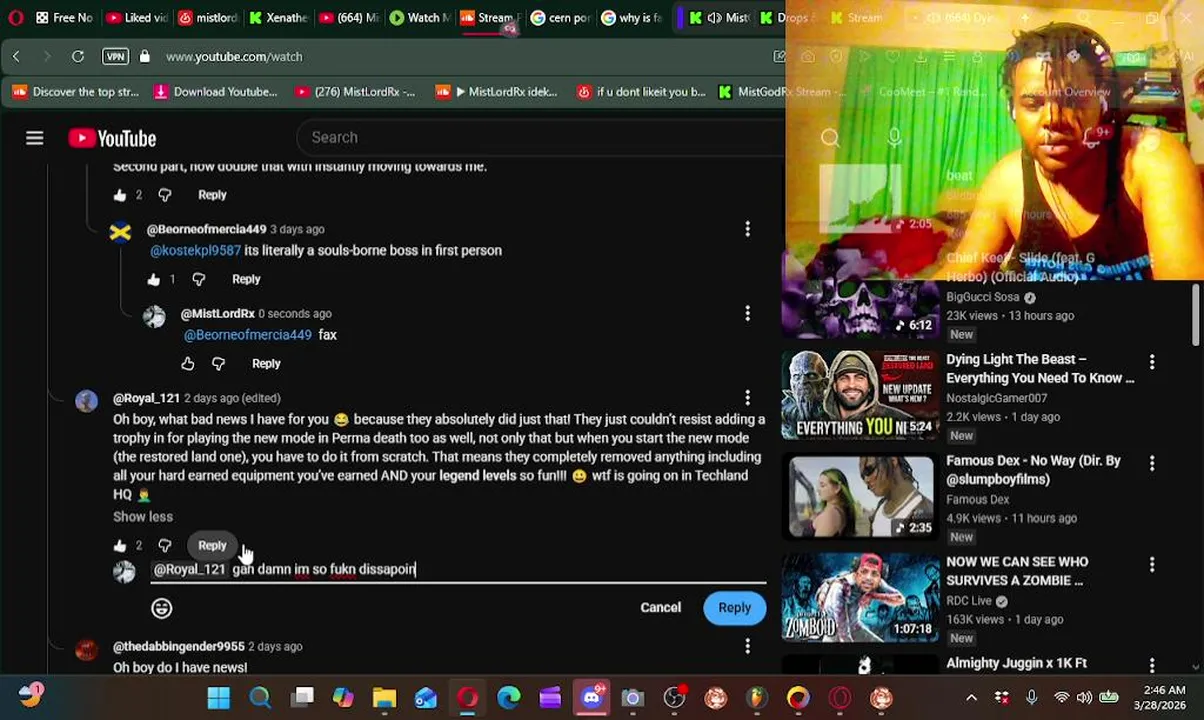Open options for NOW WE CAN SEE video
The width and height of the screenshot is (1204, 720).
[x=1151, y=564]
